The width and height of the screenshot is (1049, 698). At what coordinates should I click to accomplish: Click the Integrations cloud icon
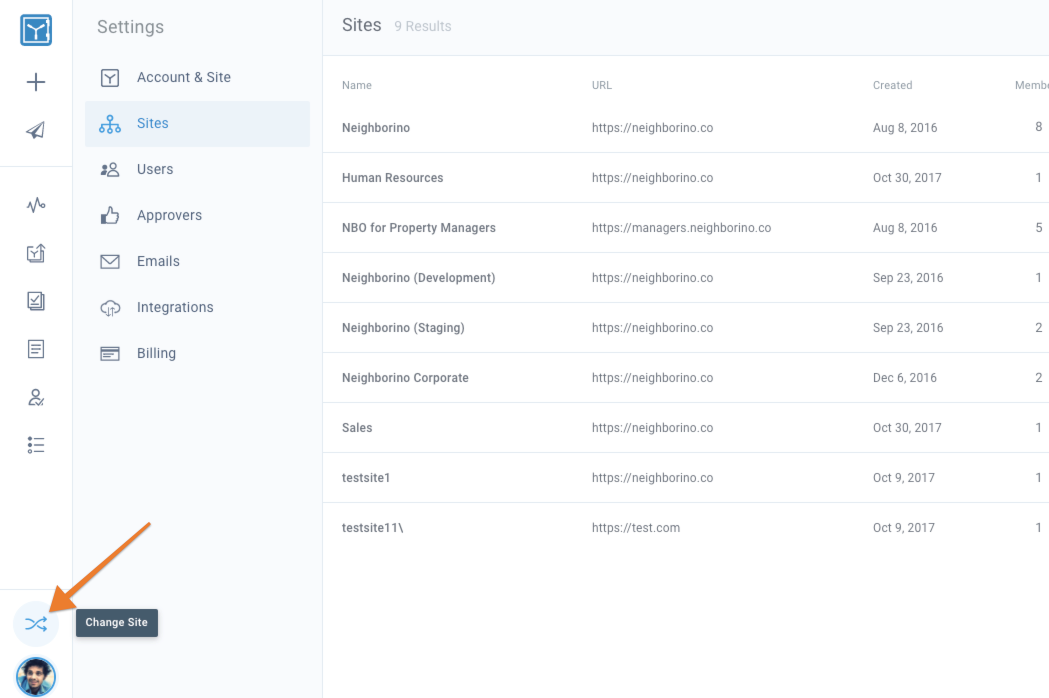pyautogui.click(x=110, y=308)
